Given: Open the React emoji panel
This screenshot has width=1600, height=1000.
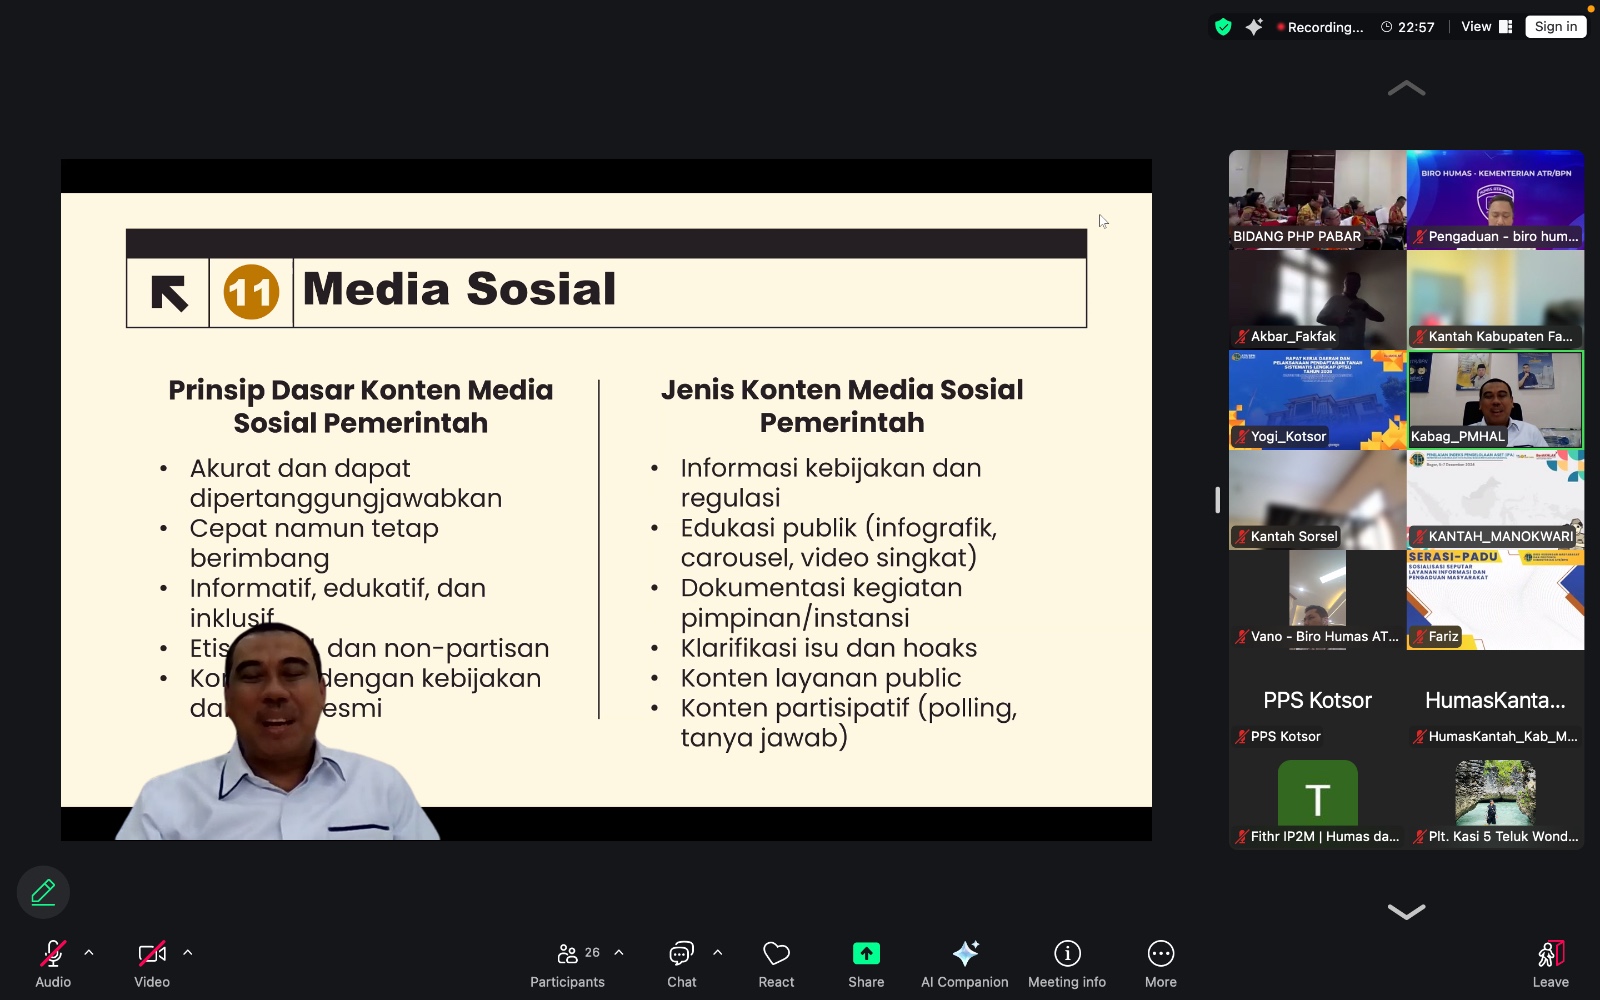Looking at the screenshot, I should tap(775, 962).
